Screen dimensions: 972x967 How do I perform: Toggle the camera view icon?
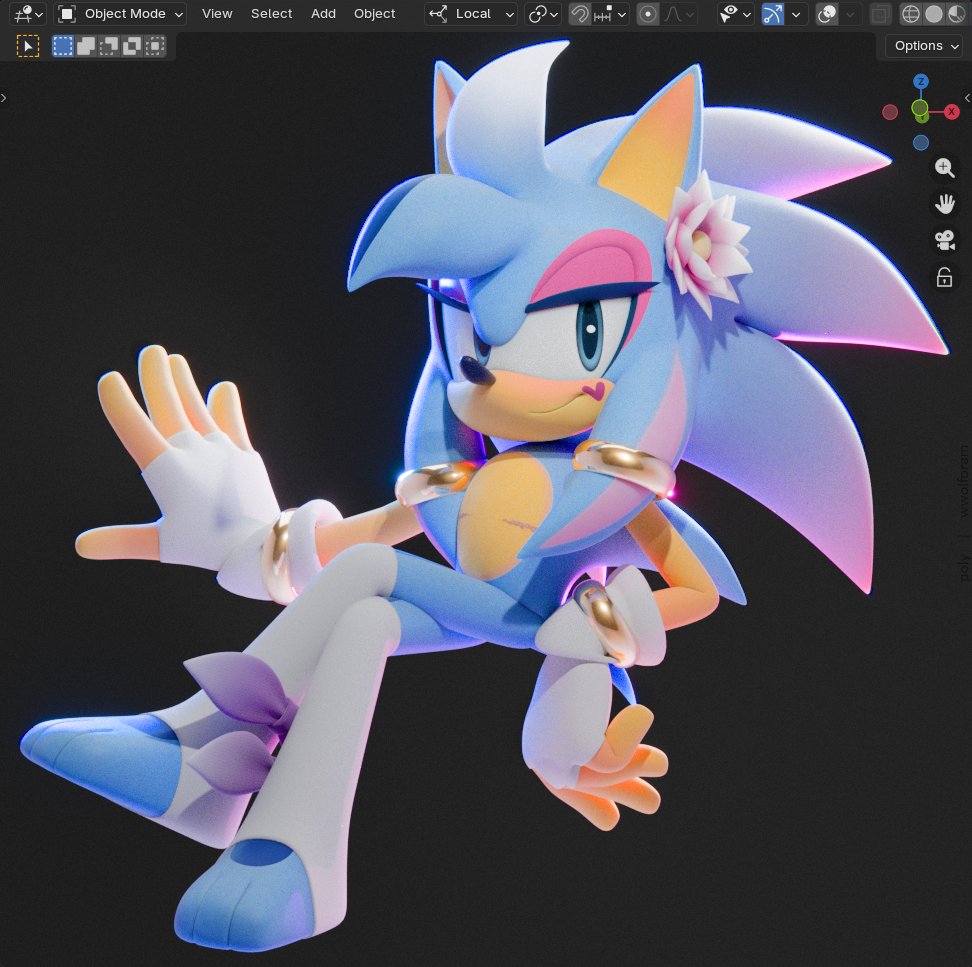(944, 241)
